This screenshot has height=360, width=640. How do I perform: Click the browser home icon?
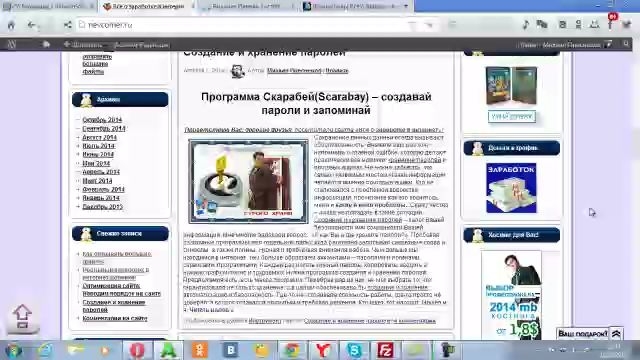[x=11, y=25]
